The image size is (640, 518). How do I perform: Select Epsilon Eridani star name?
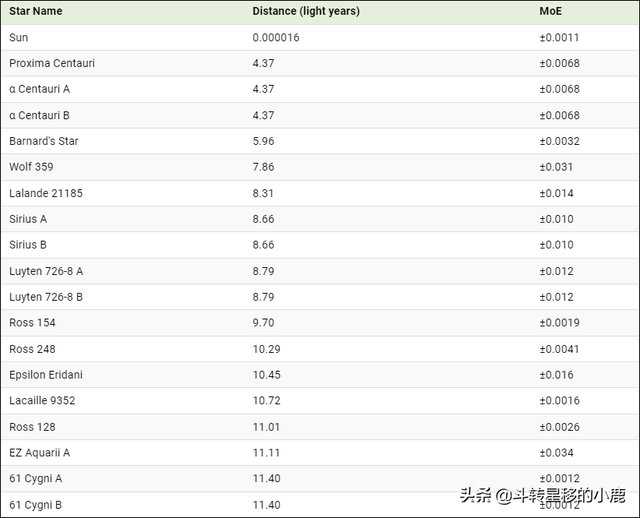[x=46, y=375]
